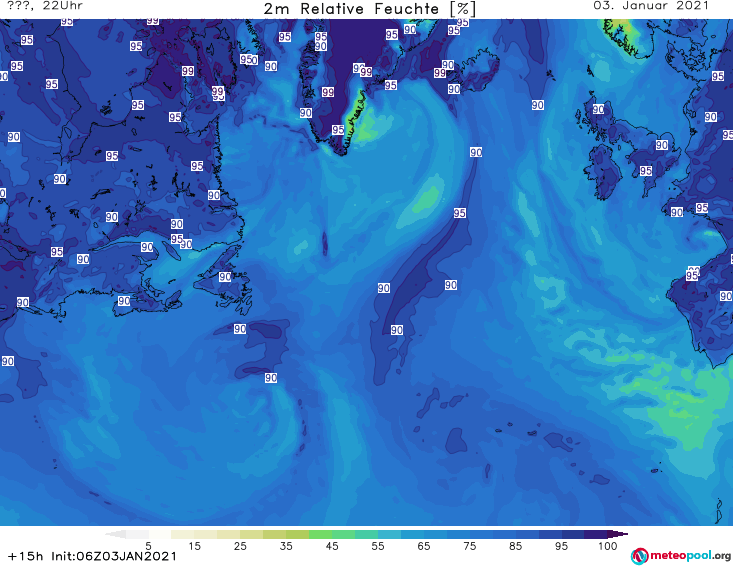Open the meteopool.org link text
The height and width of the screenshot is (566, 733).
click(x=690, y=556)
